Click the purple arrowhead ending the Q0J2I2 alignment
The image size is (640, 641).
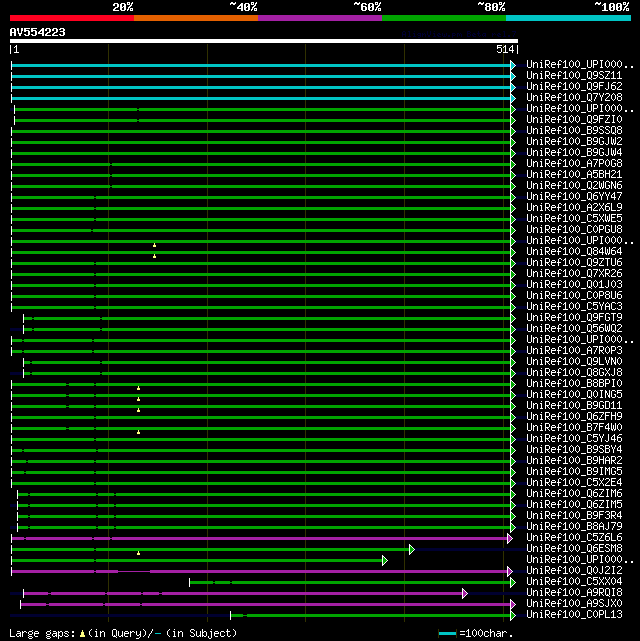tap(510, 572)
